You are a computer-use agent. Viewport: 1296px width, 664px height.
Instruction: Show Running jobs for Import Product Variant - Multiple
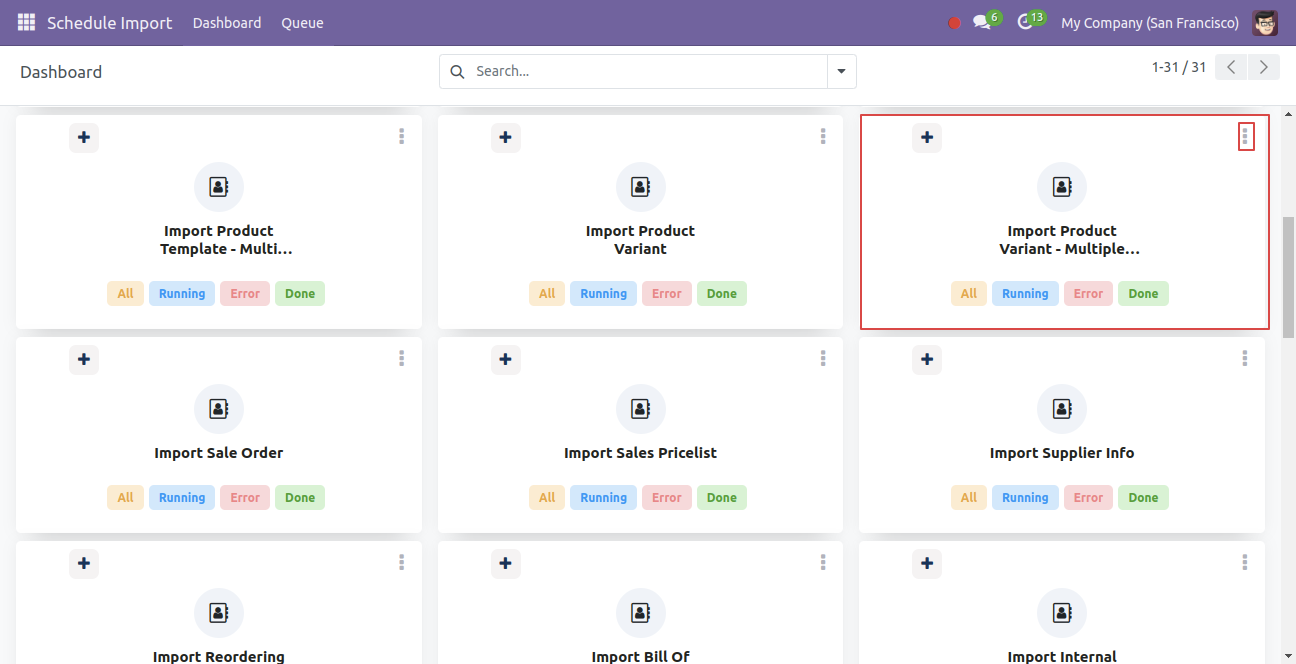tap(1025, 294)
